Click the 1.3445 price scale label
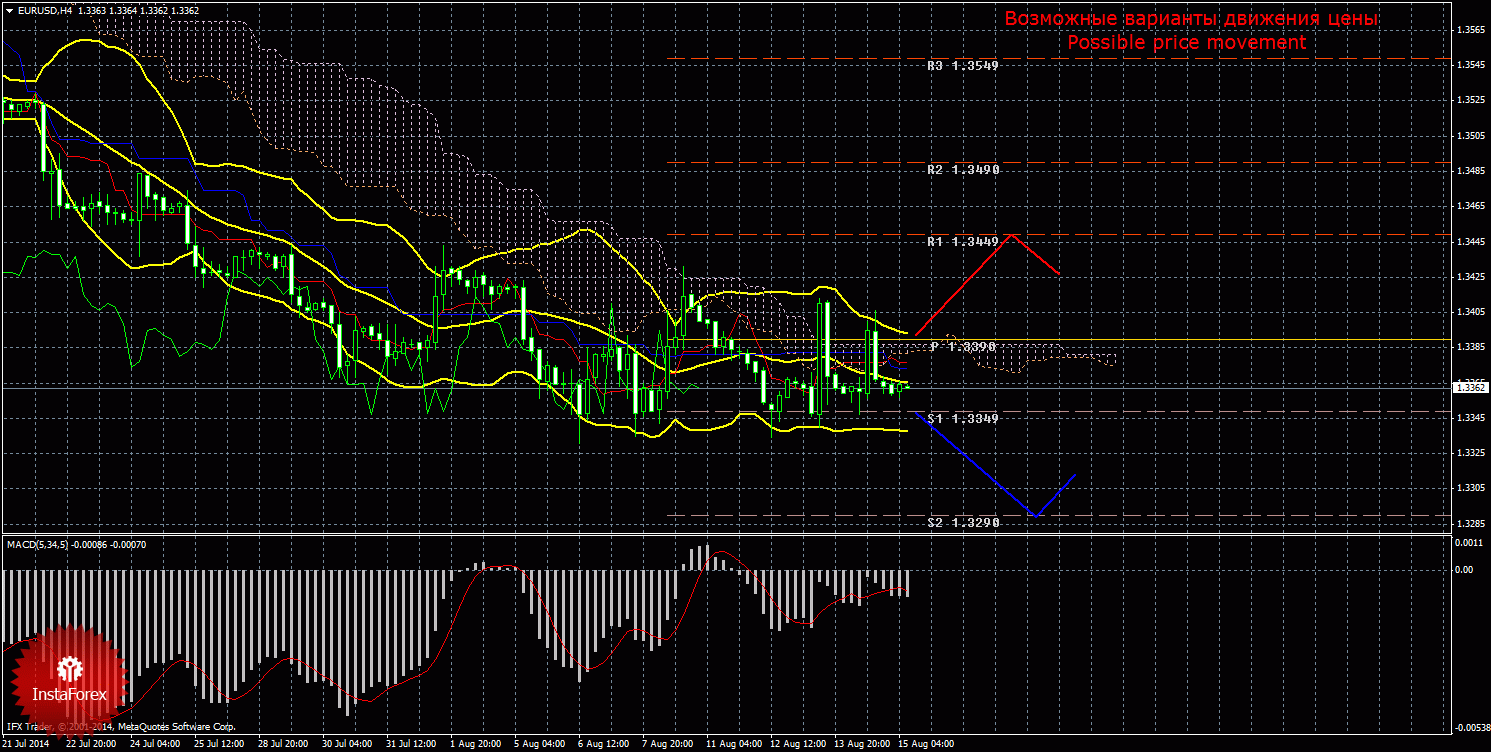 pyautogui.click(x=1470, y=241)
